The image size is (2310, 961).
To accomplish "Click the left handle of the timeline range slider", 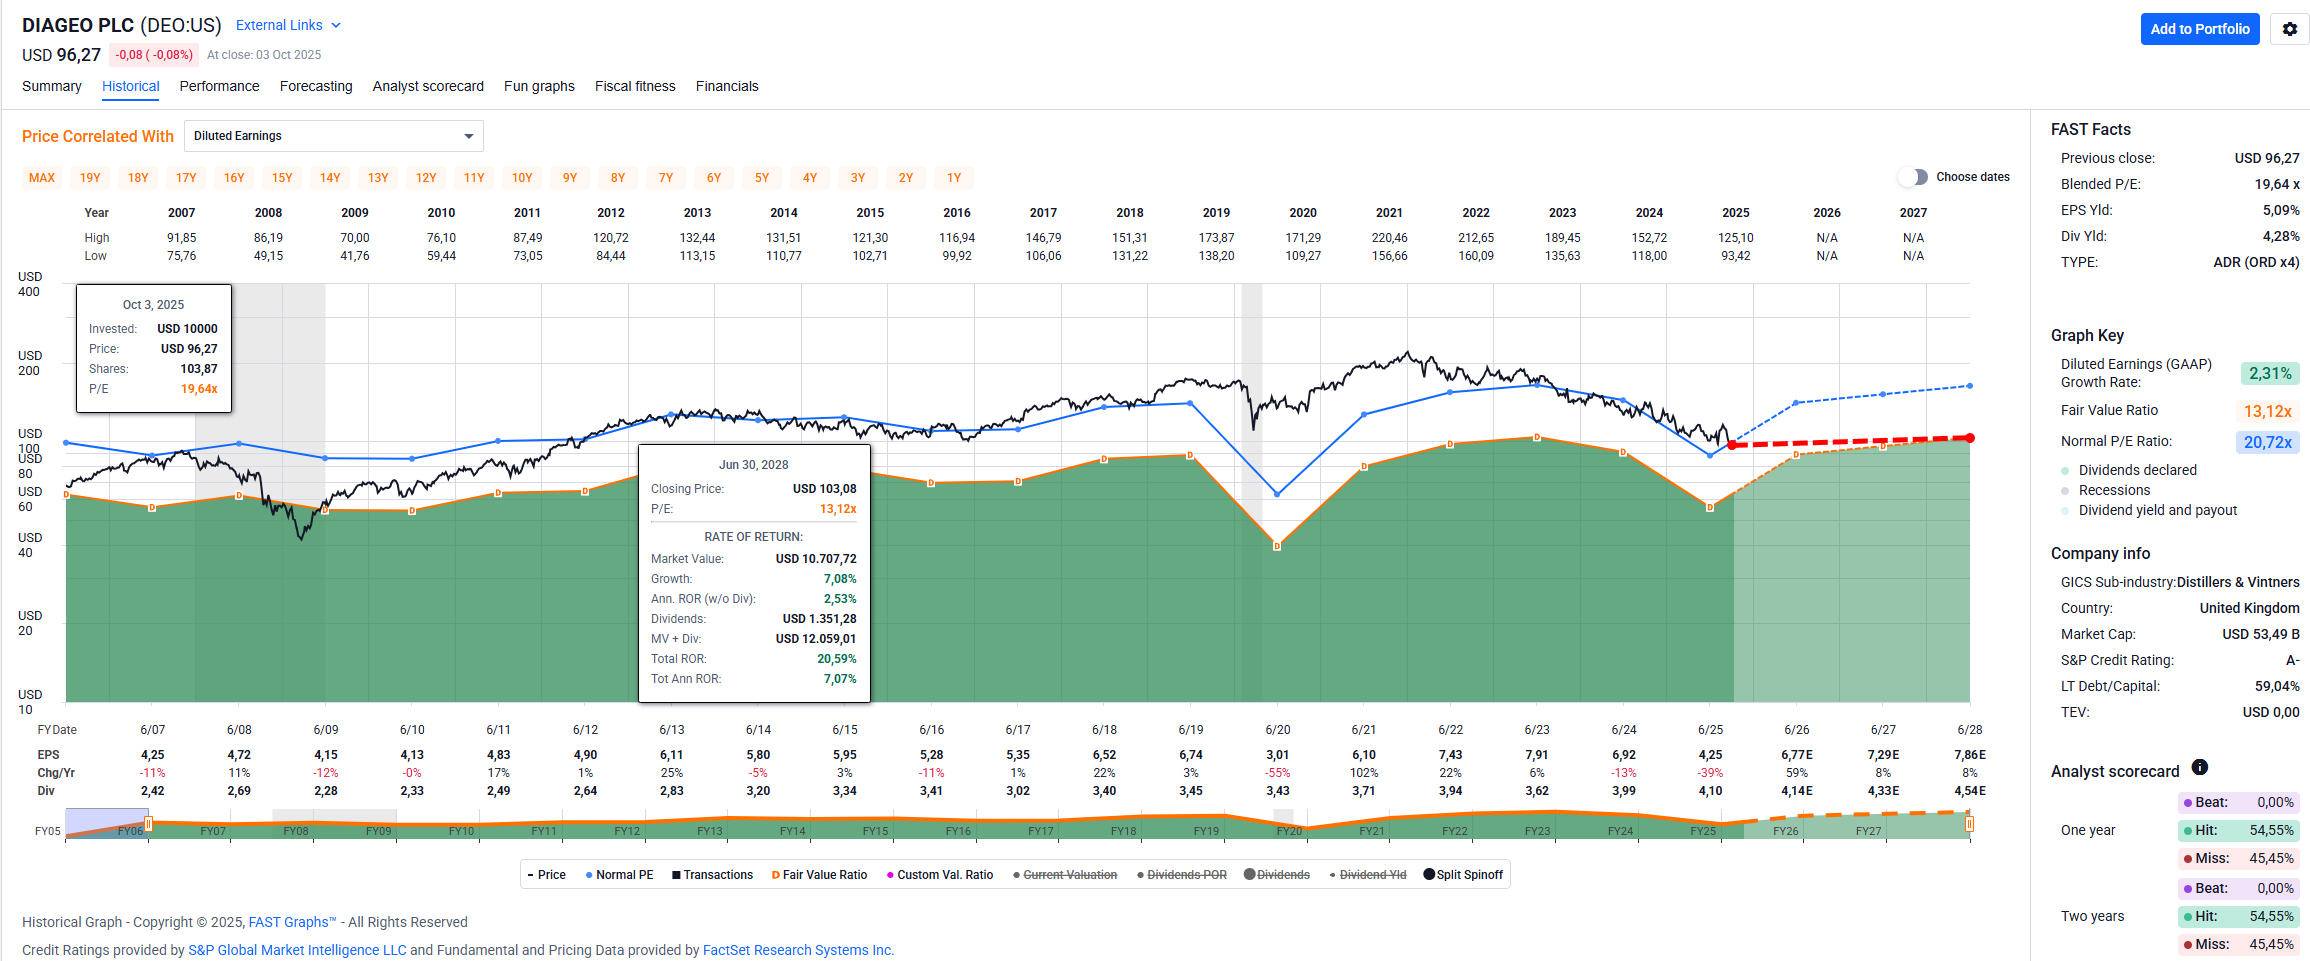I will [148, 824].
